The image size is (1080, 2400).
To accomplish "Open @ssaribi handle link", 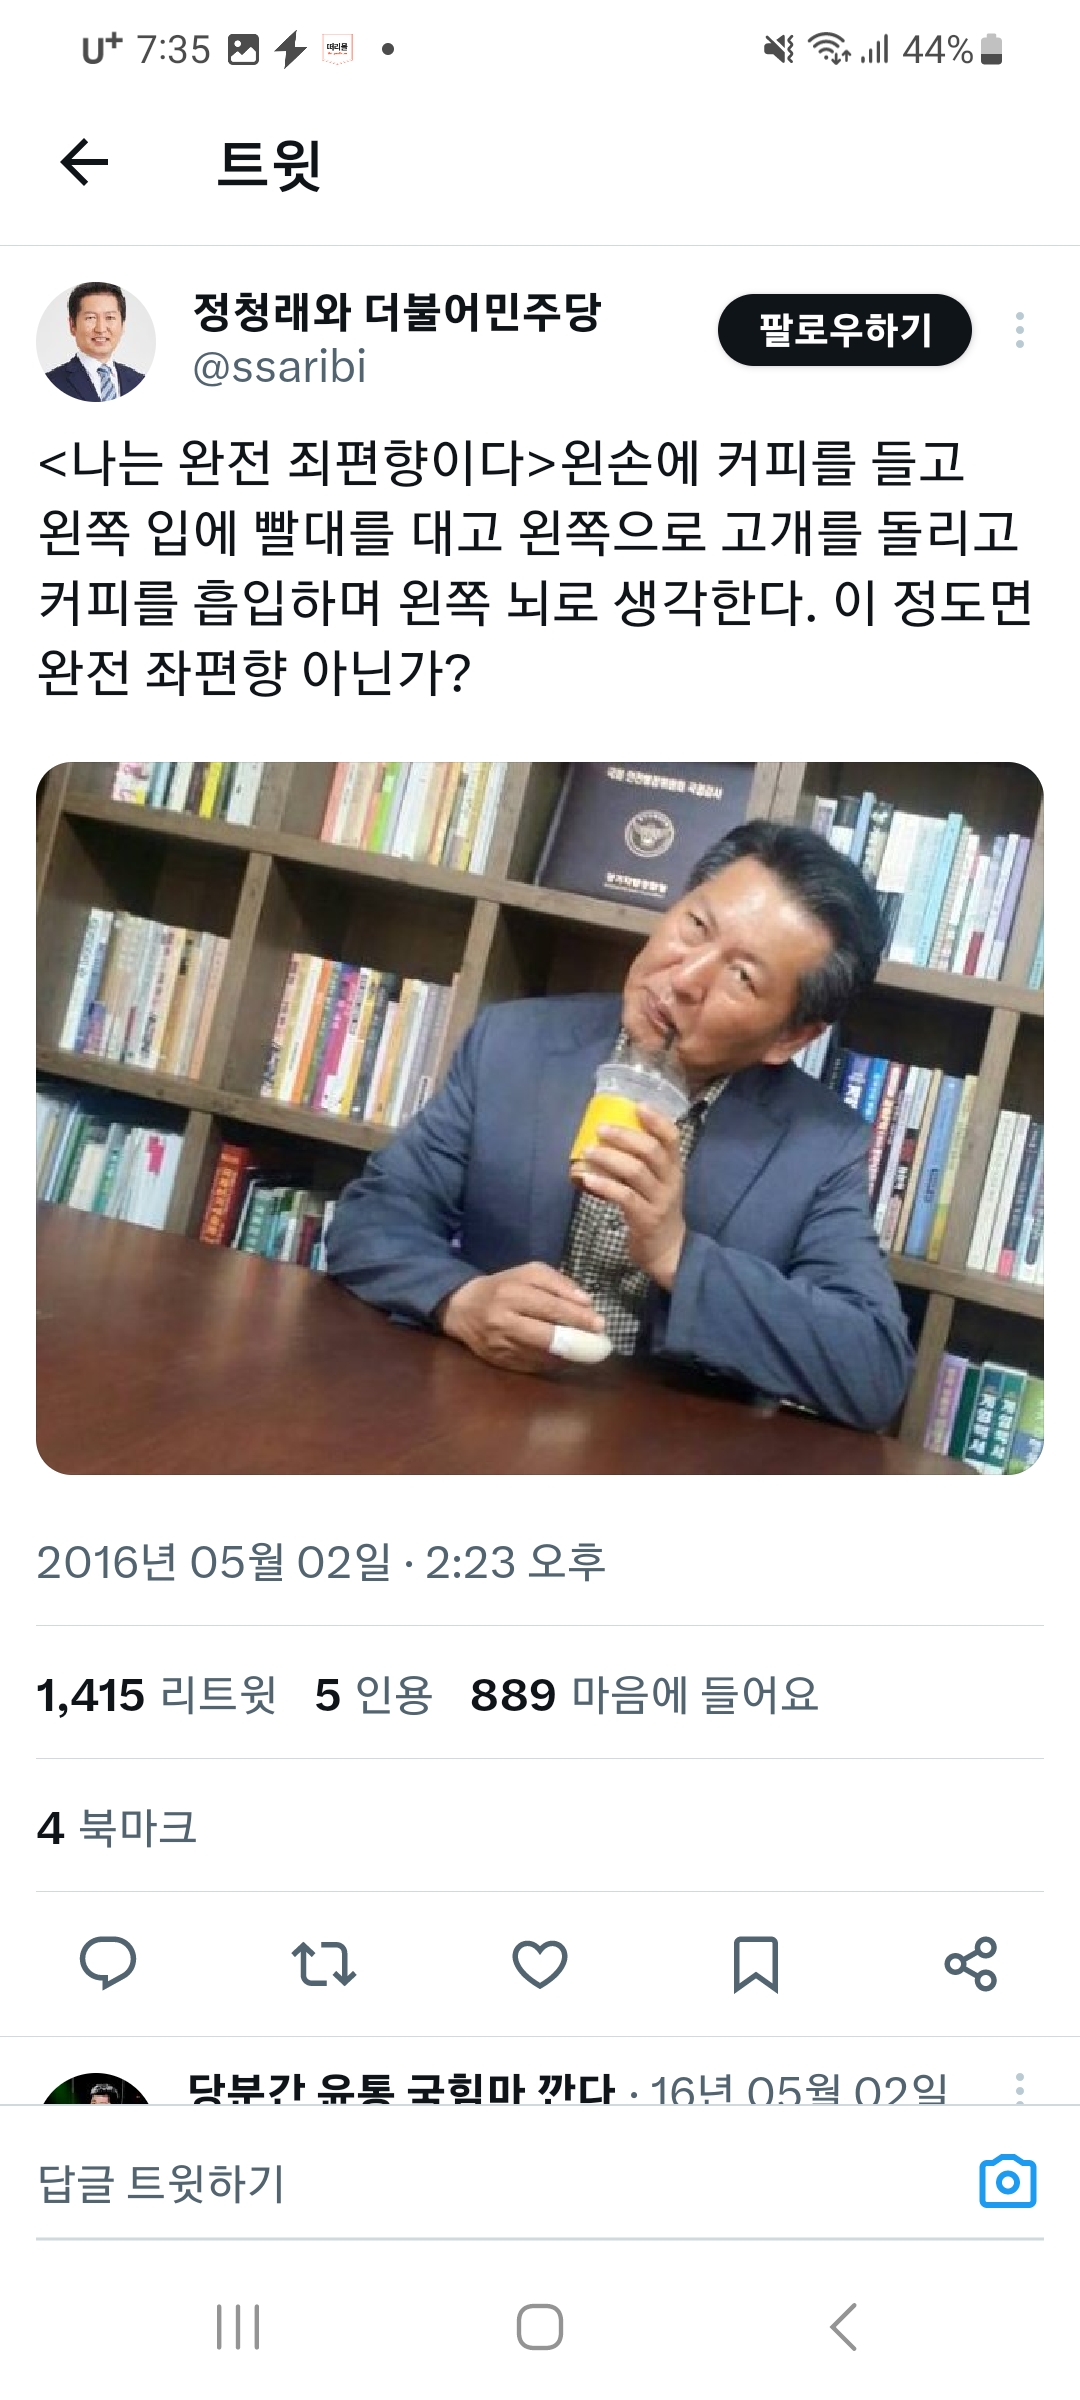I will [x=279, y=367].
